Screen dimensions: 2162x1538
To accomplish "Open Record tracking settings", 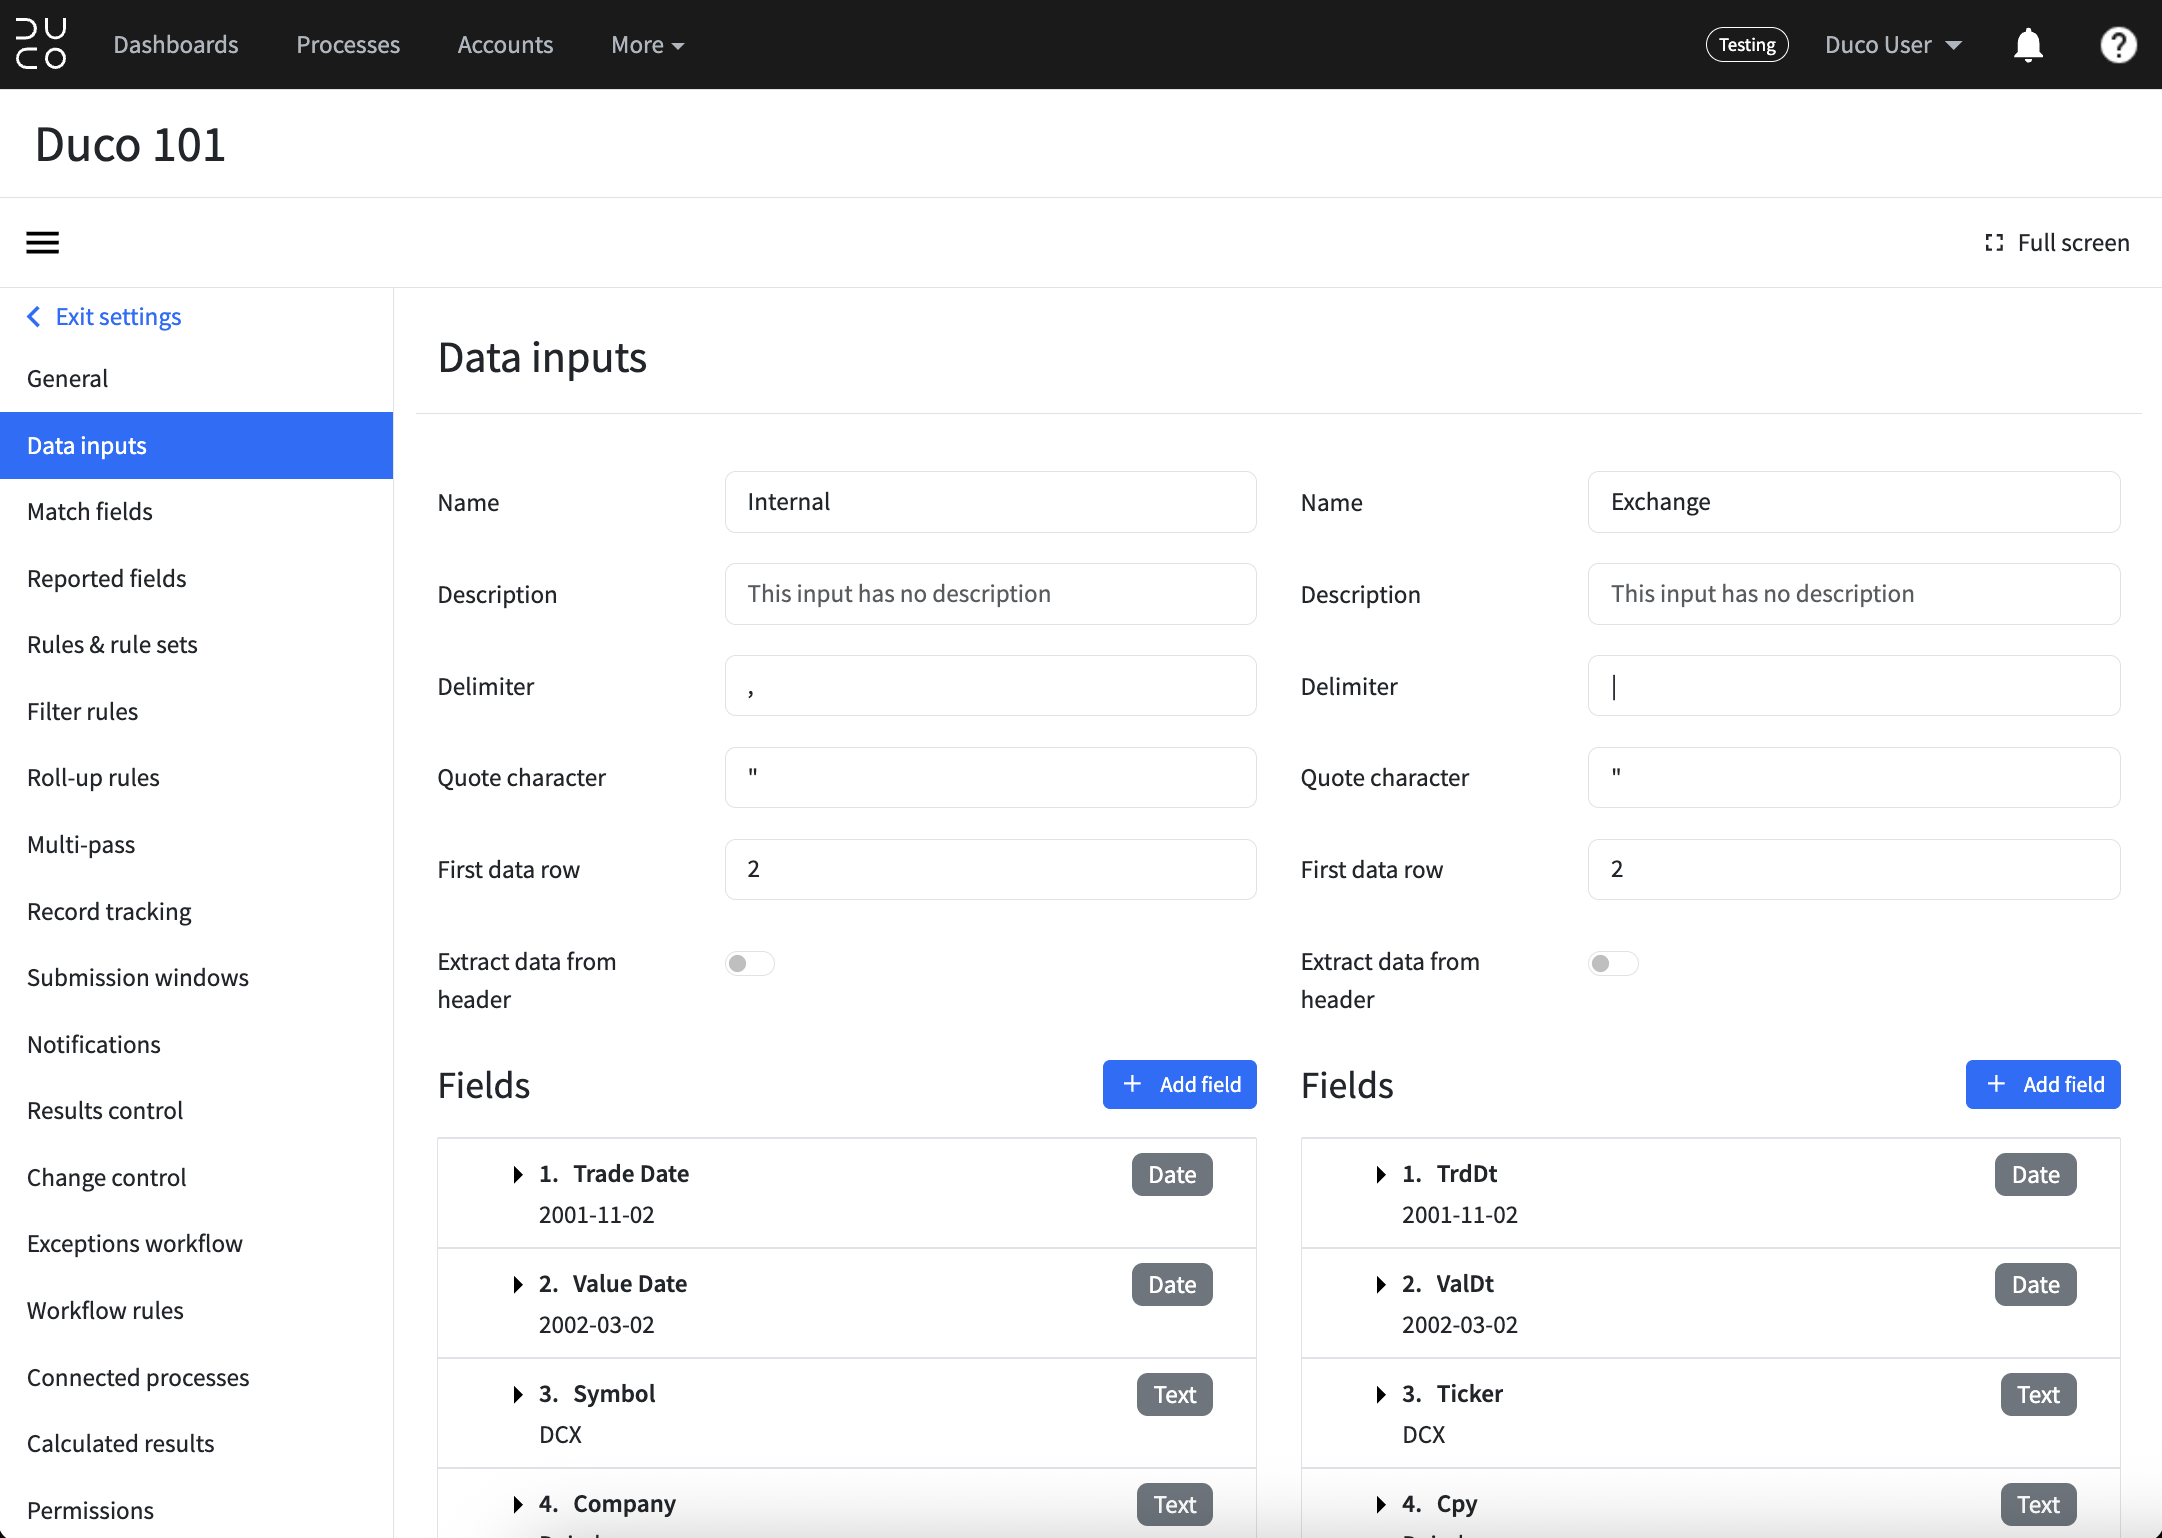I will pos(196,911).
